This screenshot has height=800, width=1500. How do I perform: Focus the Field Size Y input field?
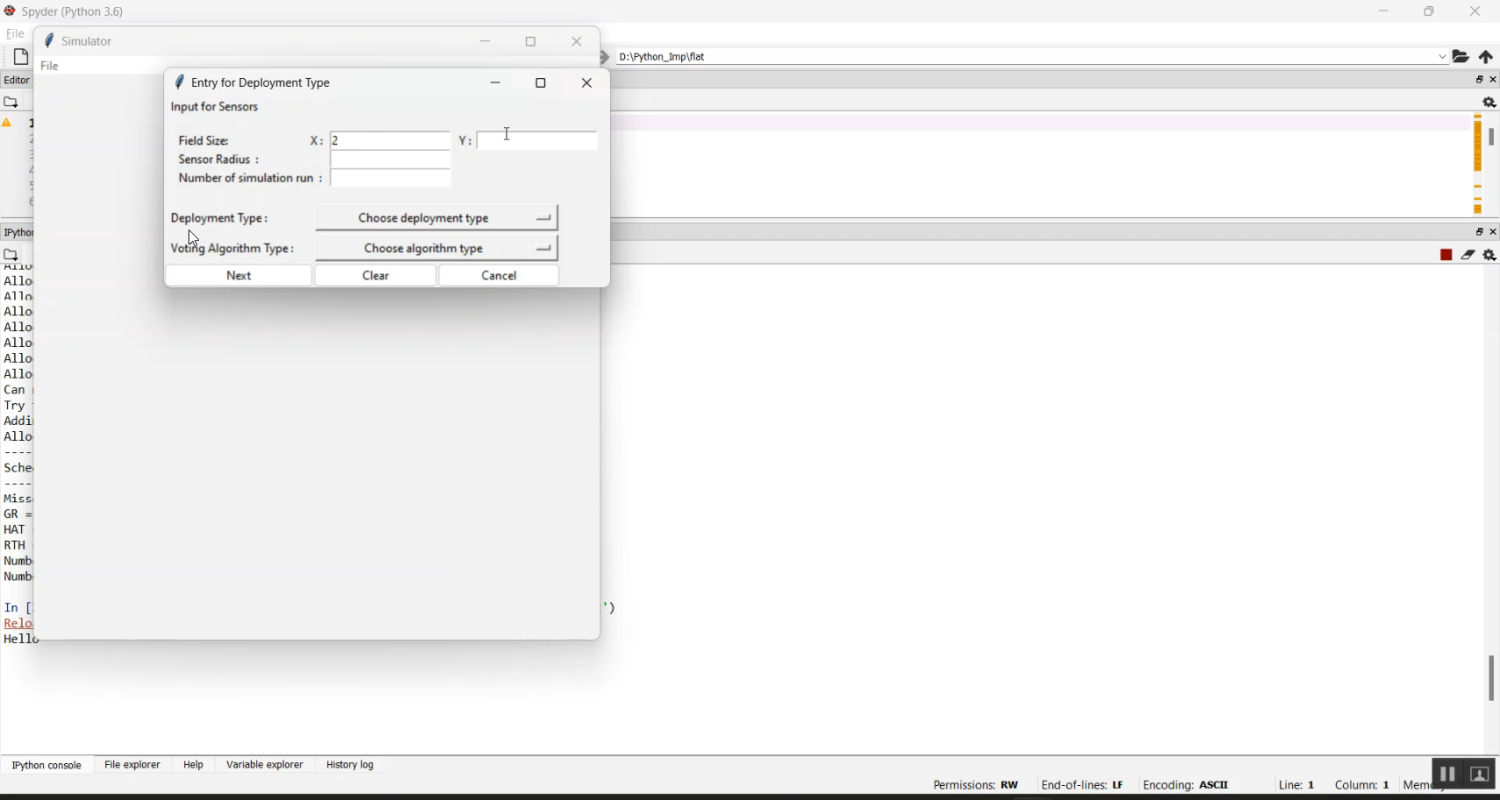click(x=538, y=141)
